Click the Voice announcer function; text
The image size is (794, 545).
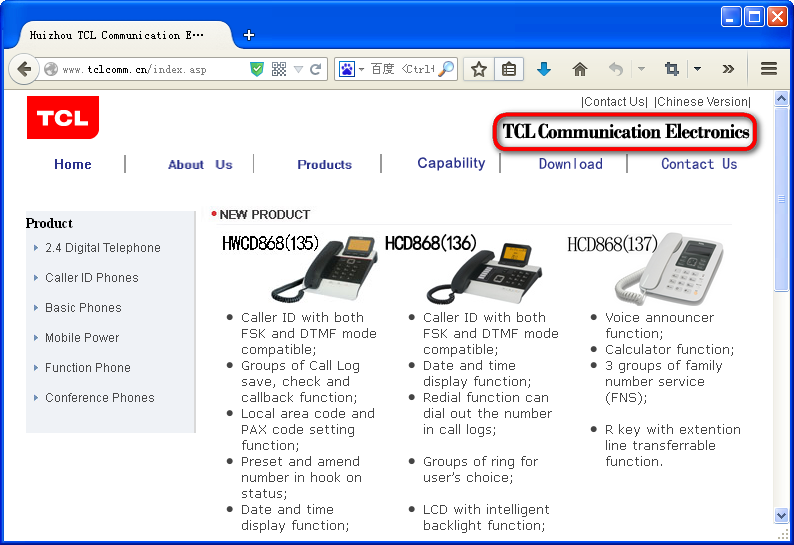click(x=659, y=325)
